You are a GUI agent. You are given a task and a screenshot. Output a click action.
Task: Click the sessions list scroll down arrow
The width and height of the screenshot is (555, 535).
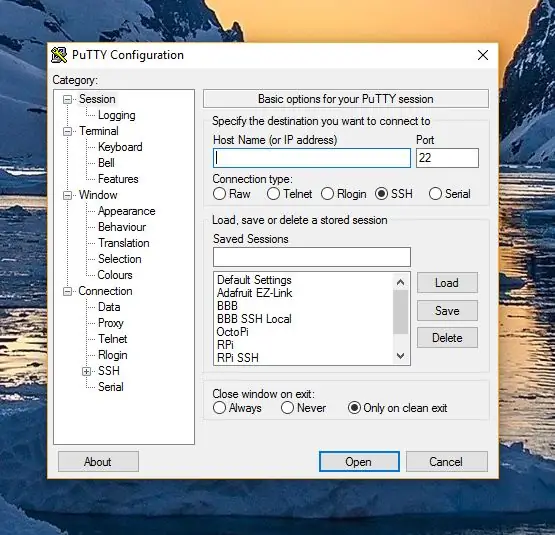401,355
